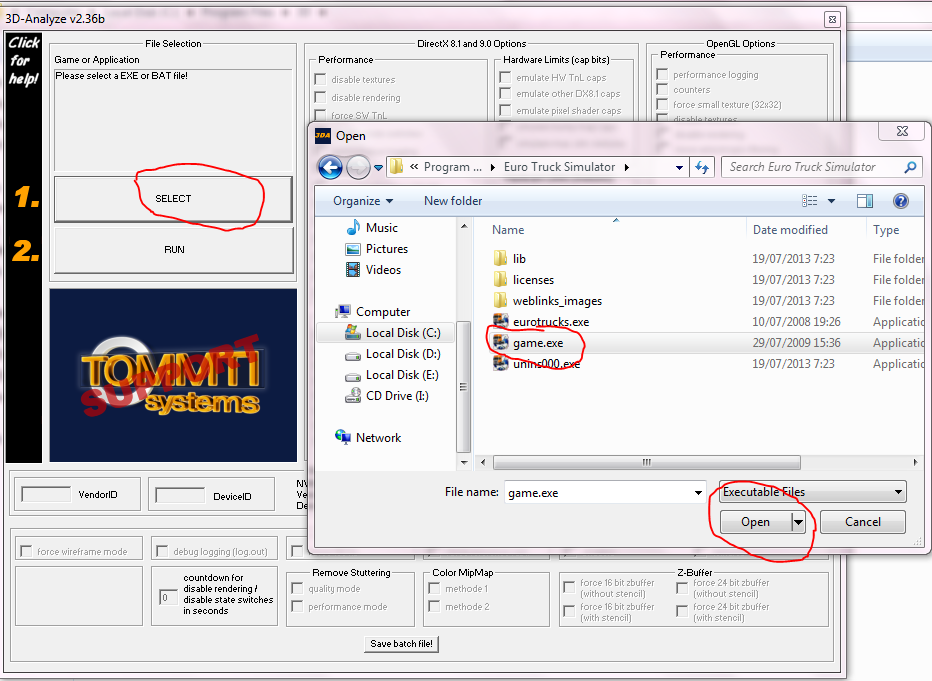Click the File name text field
932x681 pixels.
point(599,493)
